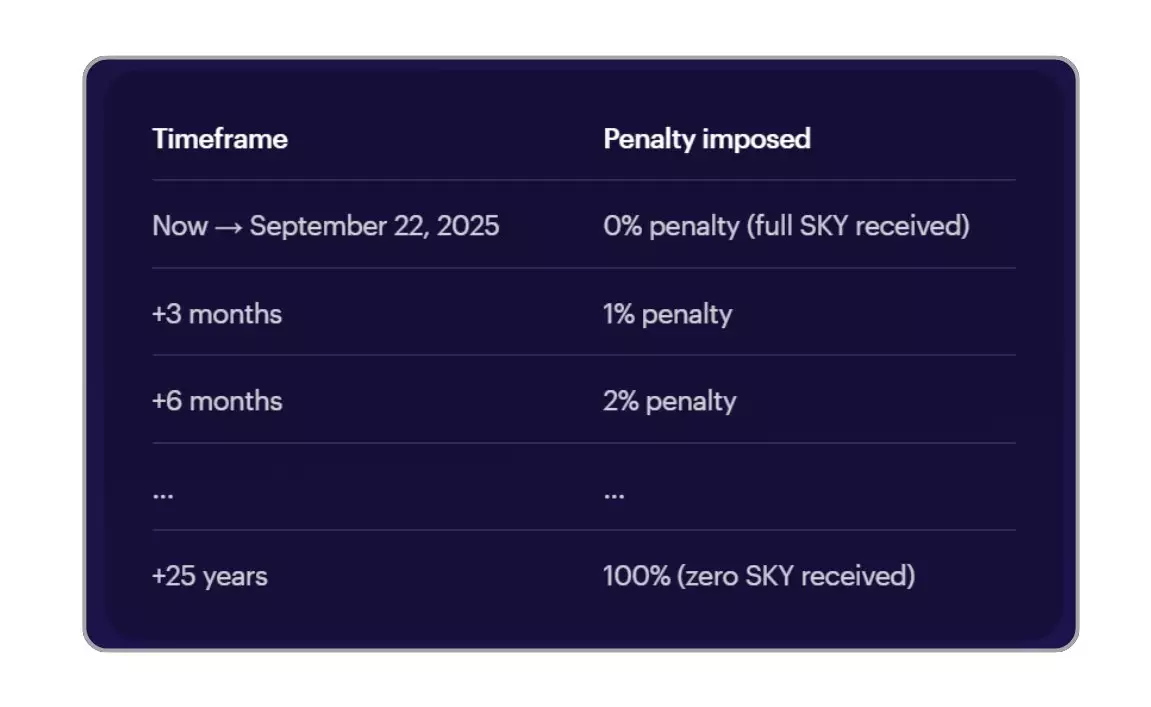Click the (full SKY received) note
Image resolution: width=1151 pixels, height=707 pixels.
[x=858, y=226]
